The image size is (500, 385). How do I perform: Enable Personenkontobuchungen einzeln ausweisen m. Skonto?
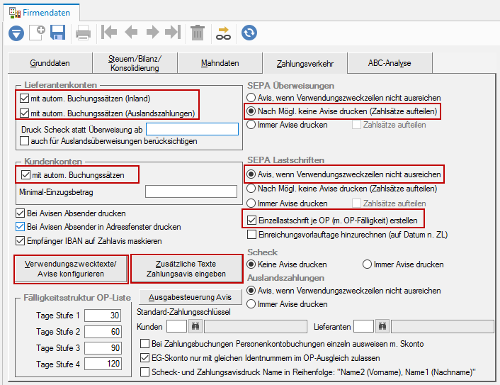145,344
